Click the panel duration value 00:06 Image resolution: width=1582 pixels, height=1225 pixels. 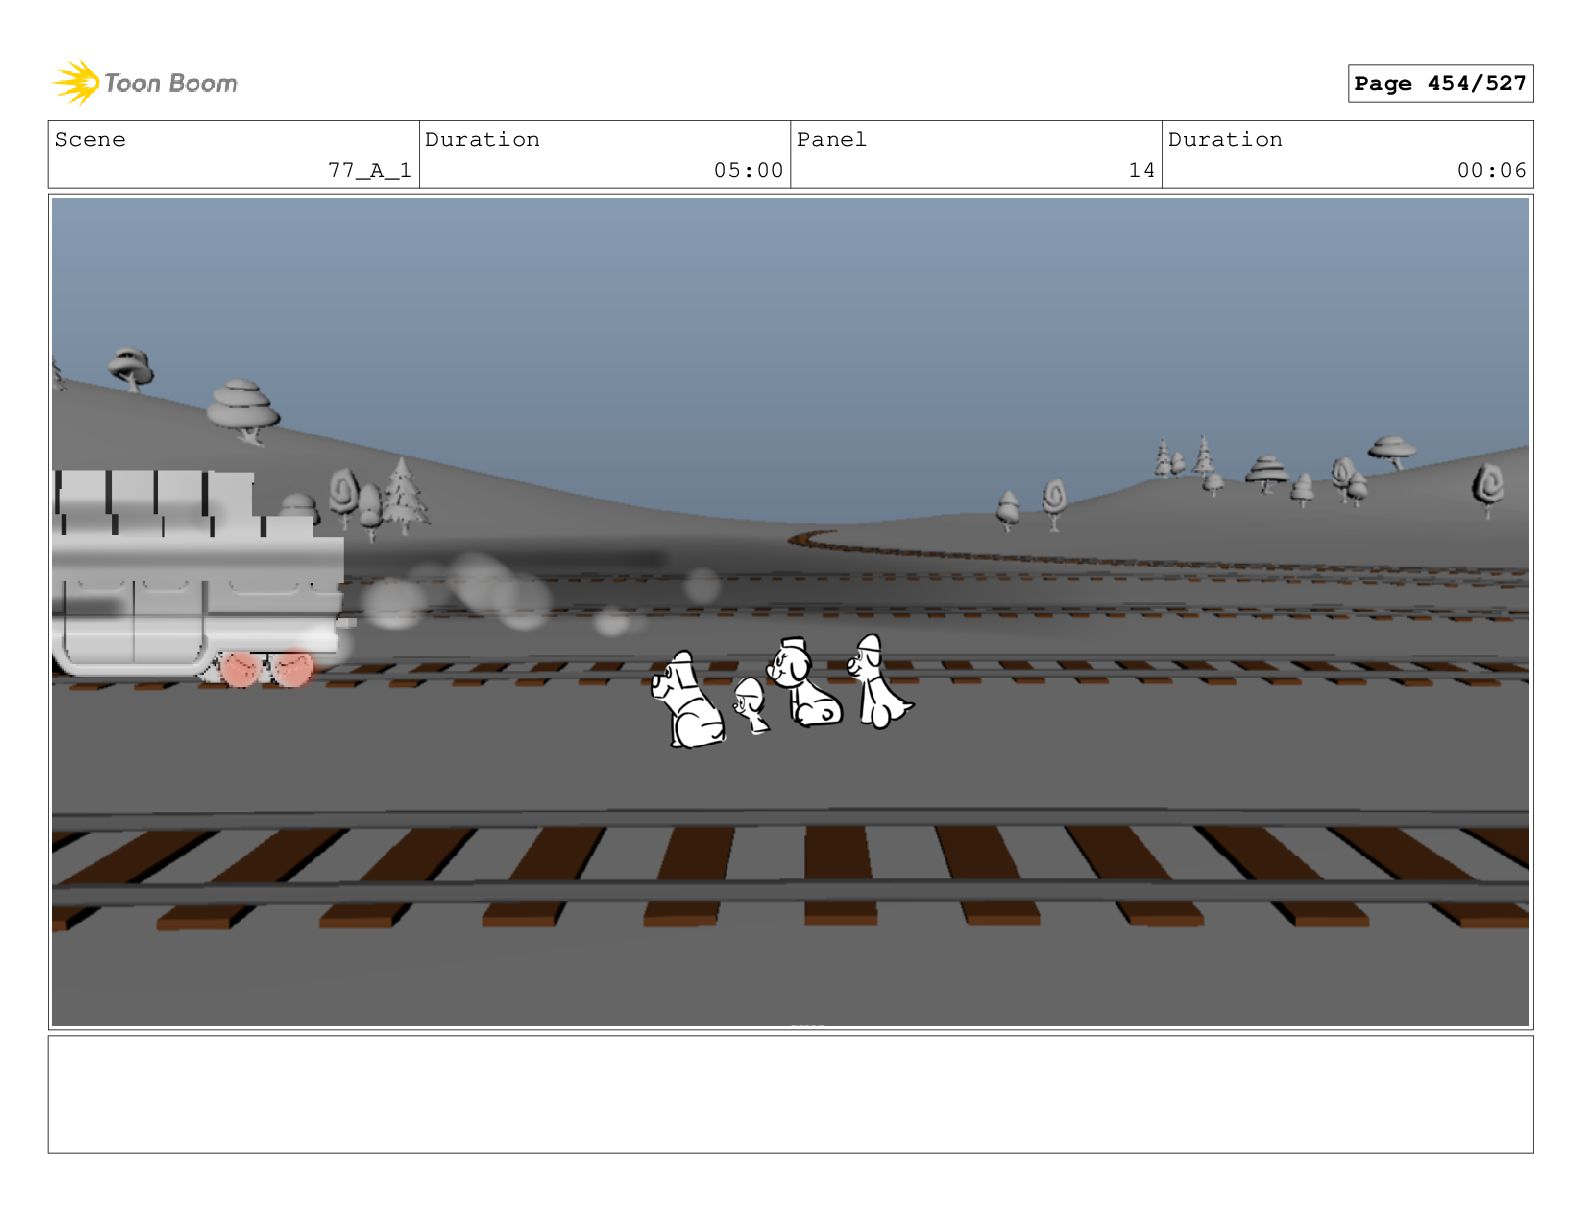click(x=1491, y=171)
